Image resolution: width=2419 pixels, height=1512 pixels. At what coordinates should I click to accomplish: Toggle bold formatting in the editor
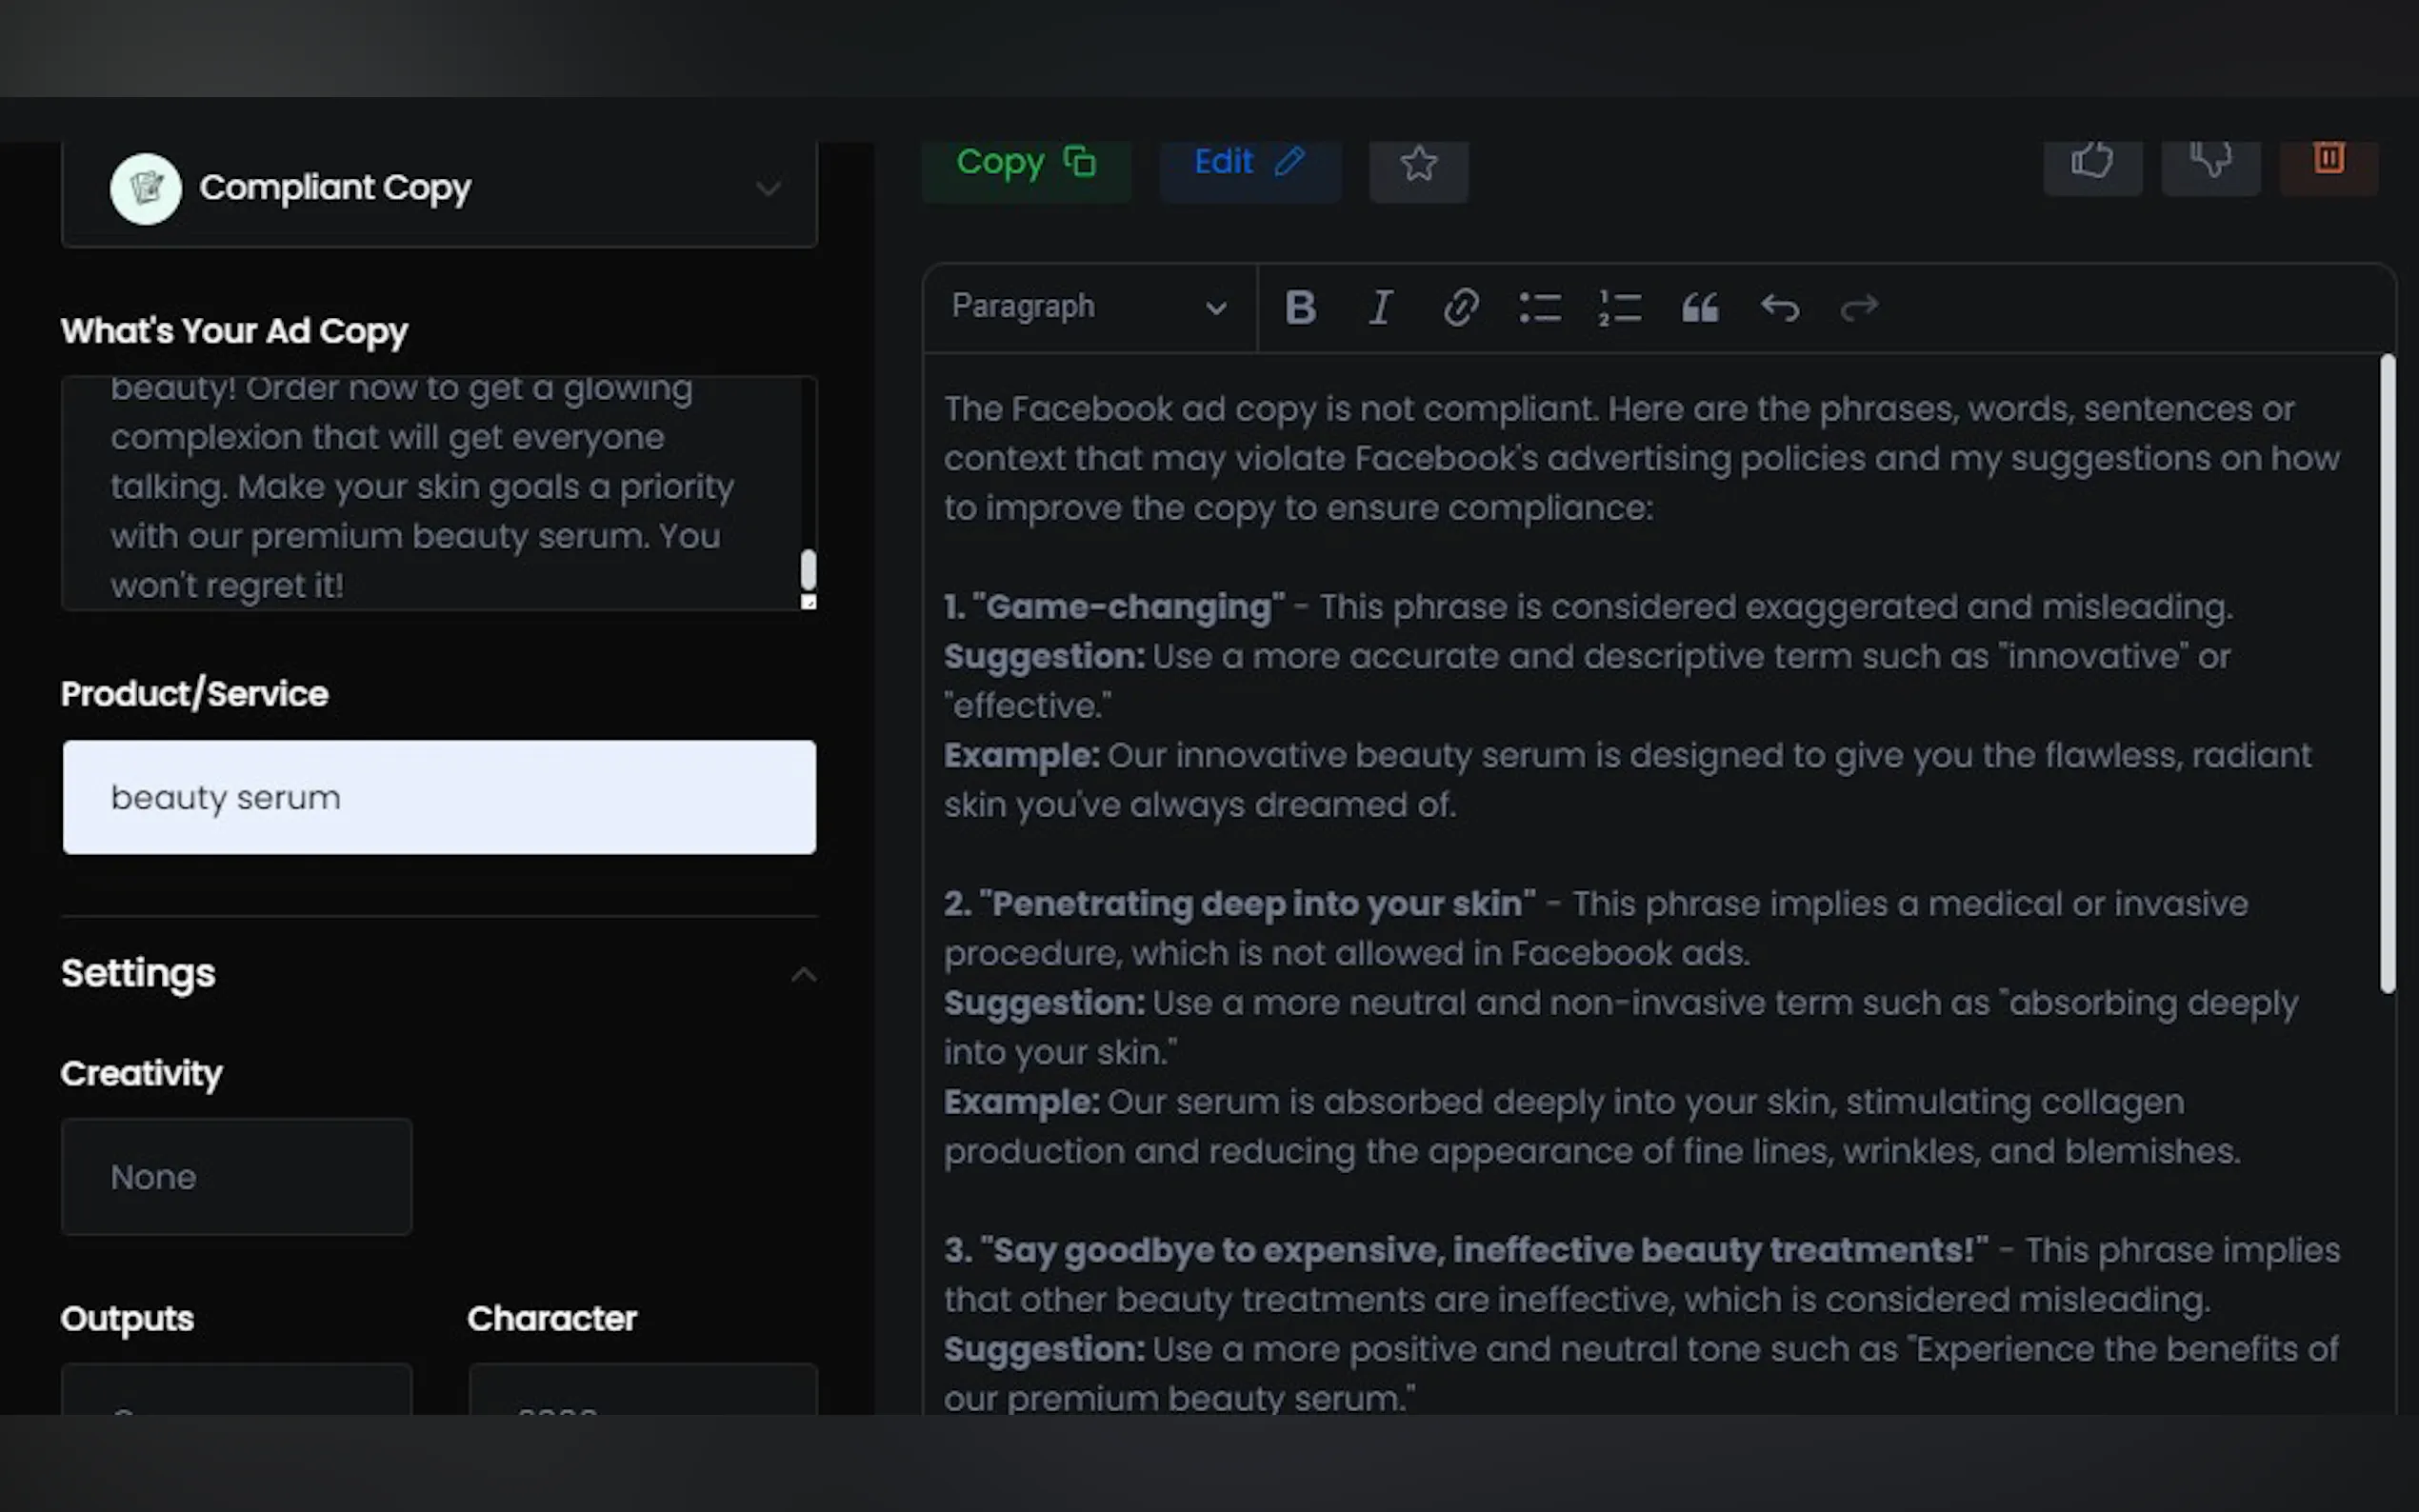pyautogui.click(x=1300, y=308)
